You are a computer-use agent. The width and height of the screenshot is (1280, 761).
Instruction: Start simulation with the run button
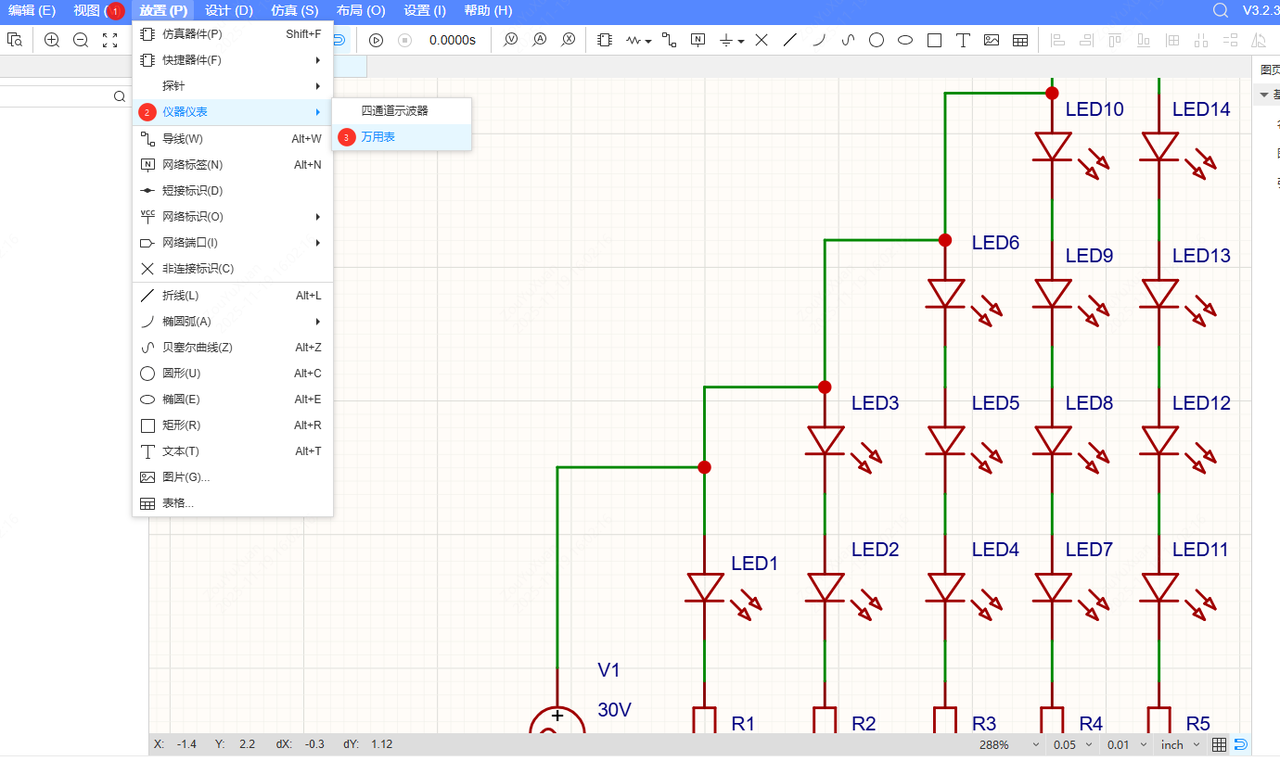tap(376, 40)
